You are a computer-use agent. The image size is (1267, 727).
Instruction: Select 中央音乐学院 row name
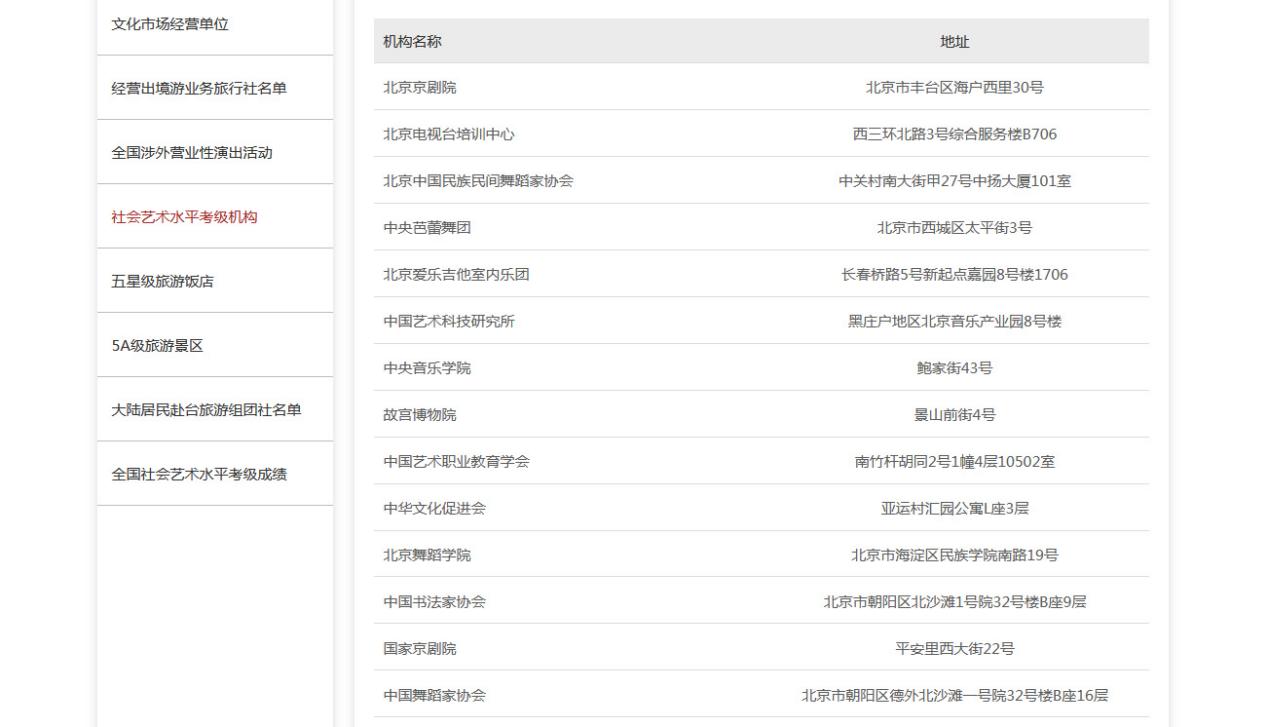click(x=427, y=368)
